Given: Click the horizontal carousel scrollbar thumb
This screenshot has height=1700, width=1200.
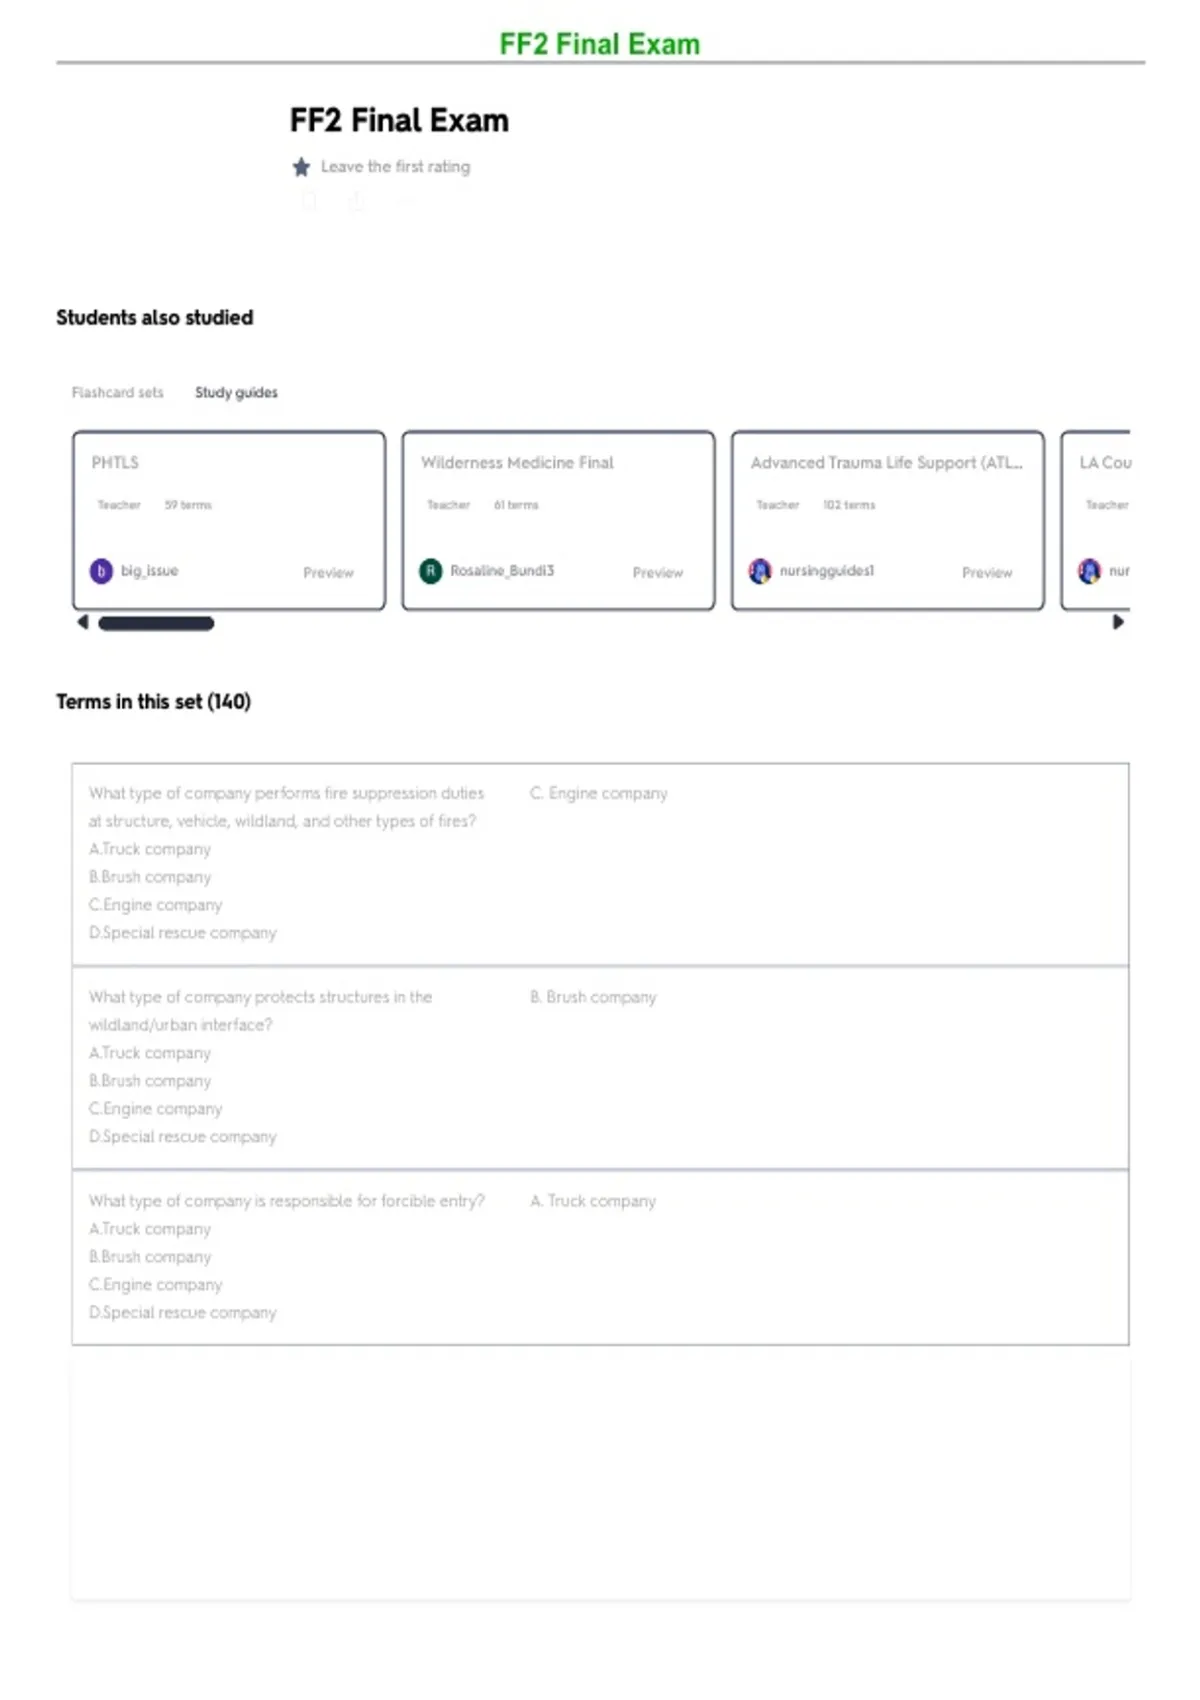Looking at the screenshot, I should point(156,623).
